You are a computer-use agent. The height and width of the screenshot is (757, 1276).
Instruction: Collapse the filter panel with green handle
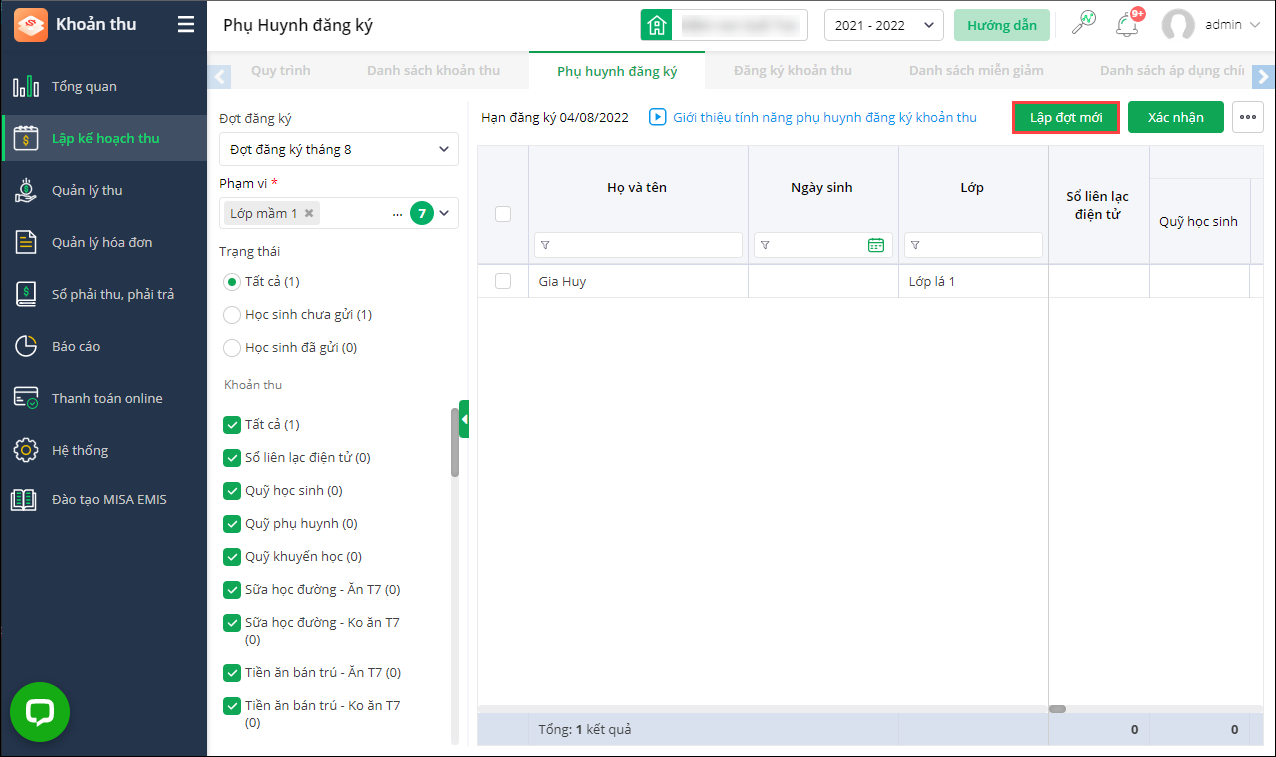pos(464,419)
